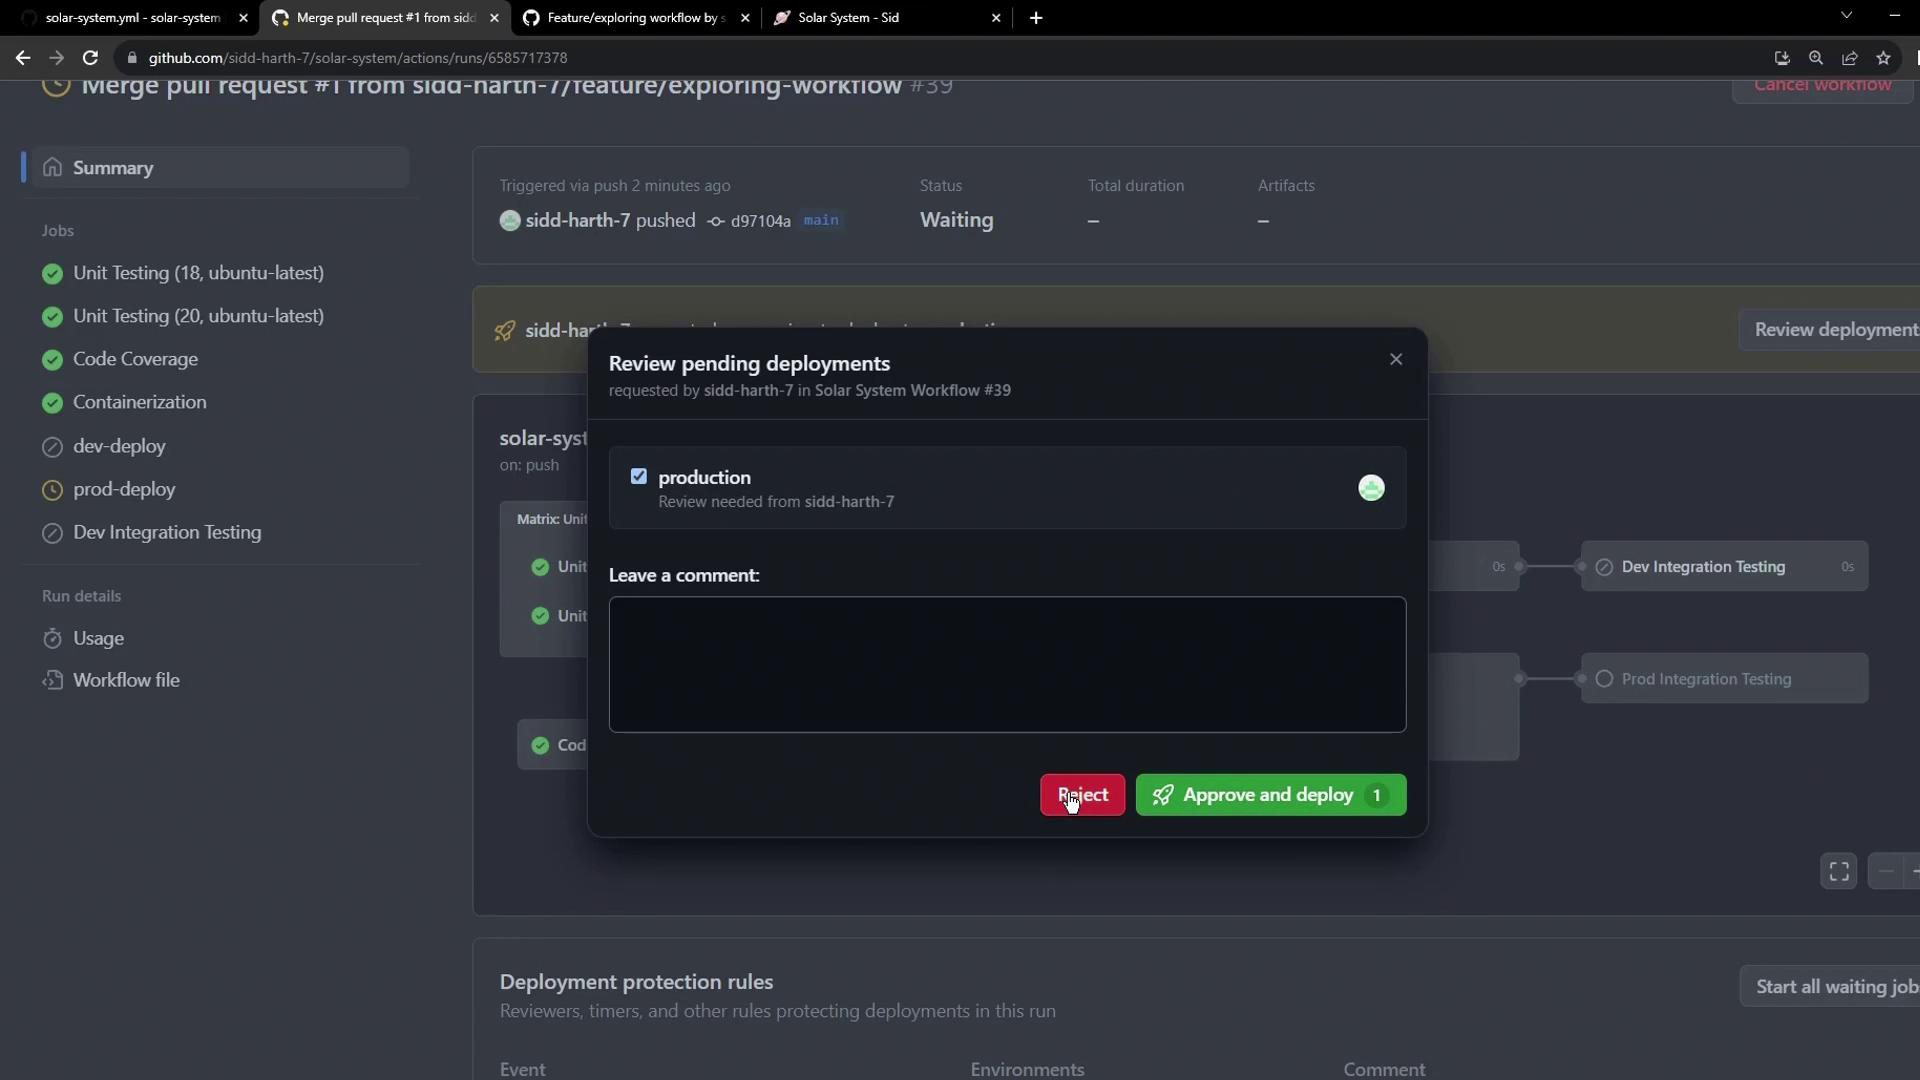Bookmark page with the star icon

tap(1884, 58)
